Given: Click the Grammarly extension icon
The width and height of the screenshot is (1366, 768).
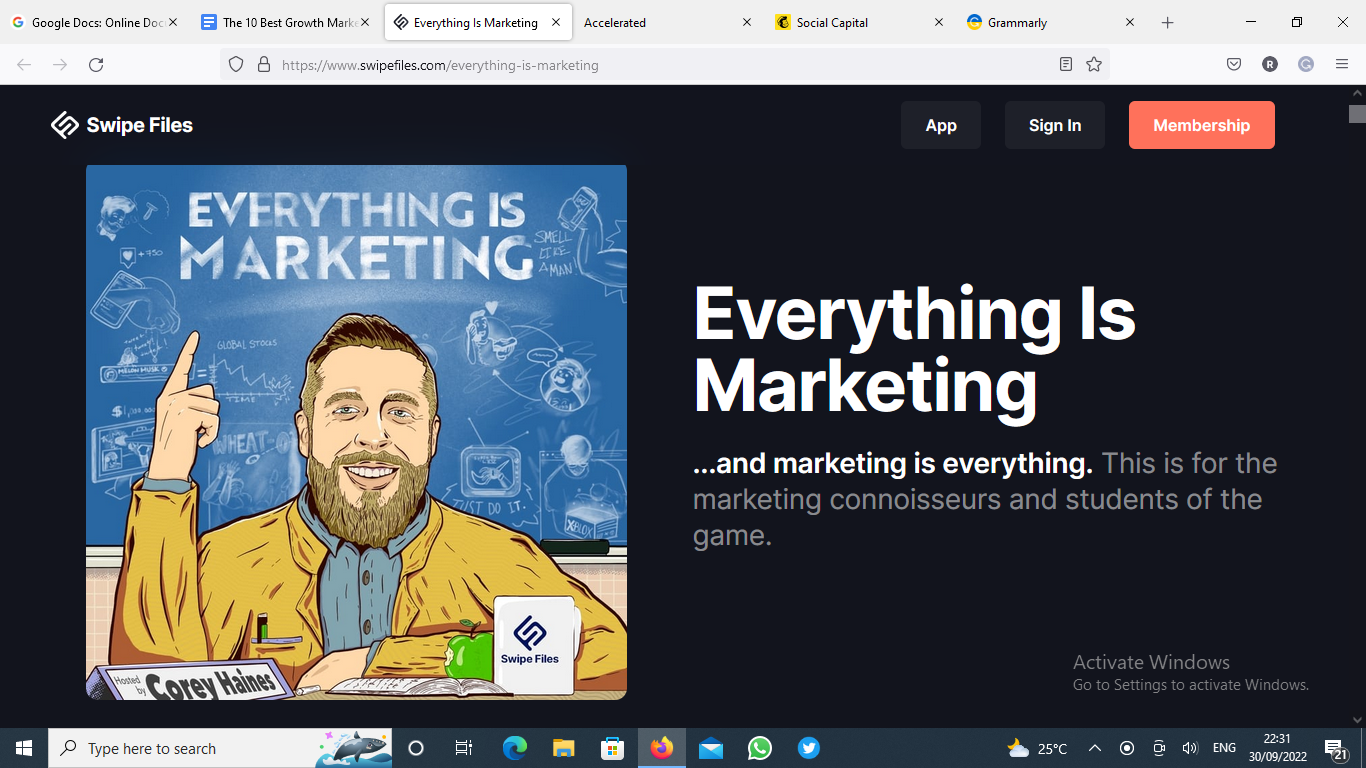Looking at the screenshot, I should tap(1306, 64).
